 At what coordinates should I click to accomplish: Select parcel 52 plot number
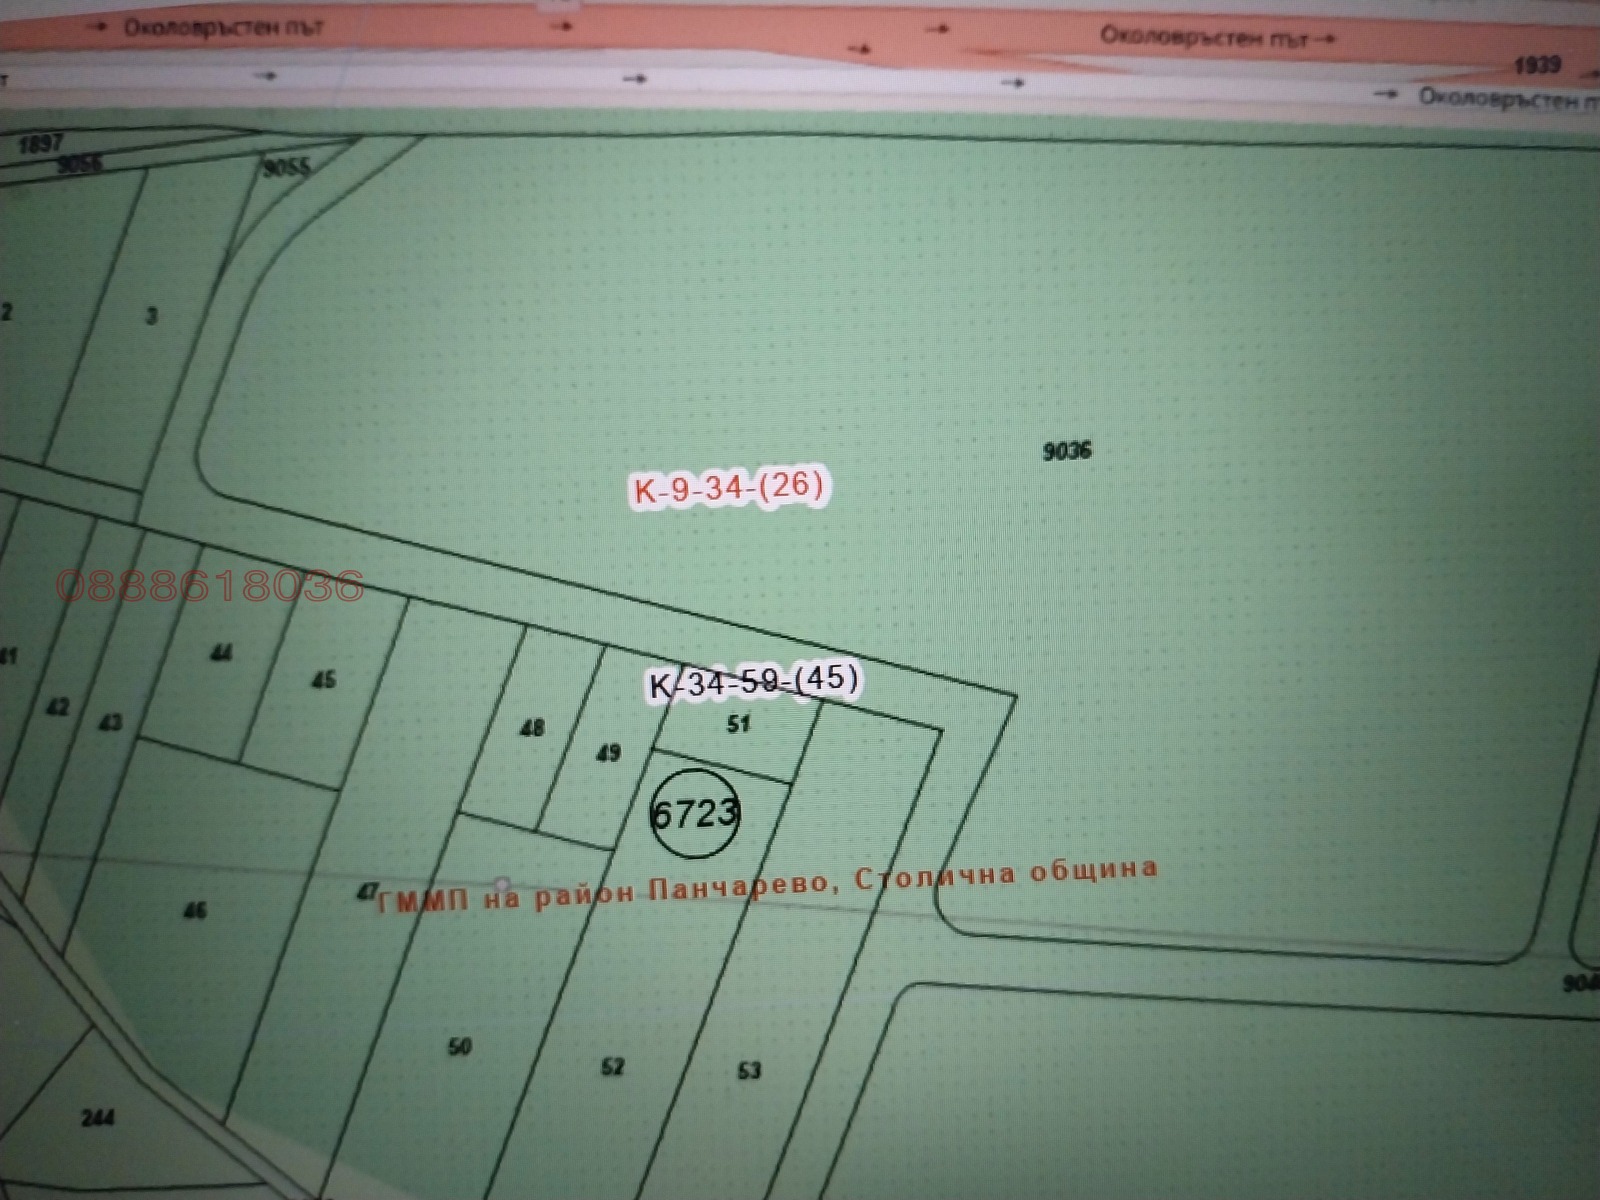612,1067
